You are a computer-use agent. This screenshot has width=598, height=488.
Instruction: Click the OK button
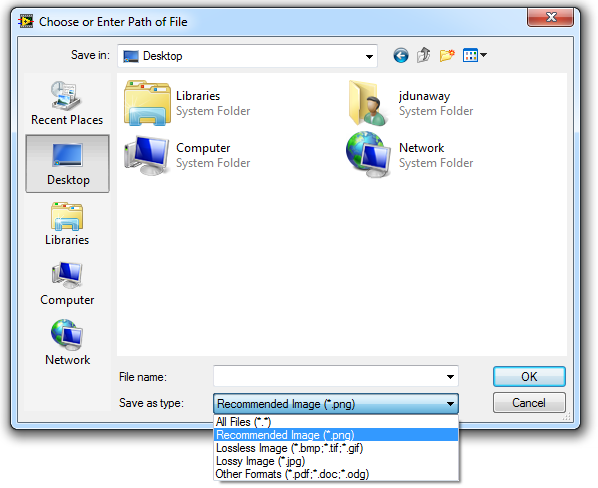click(529, 377)
